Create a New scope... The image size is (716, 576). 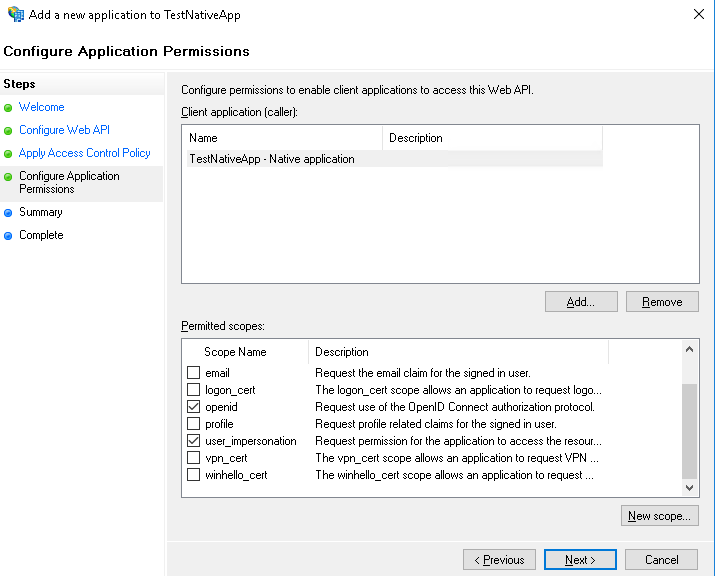659,516
